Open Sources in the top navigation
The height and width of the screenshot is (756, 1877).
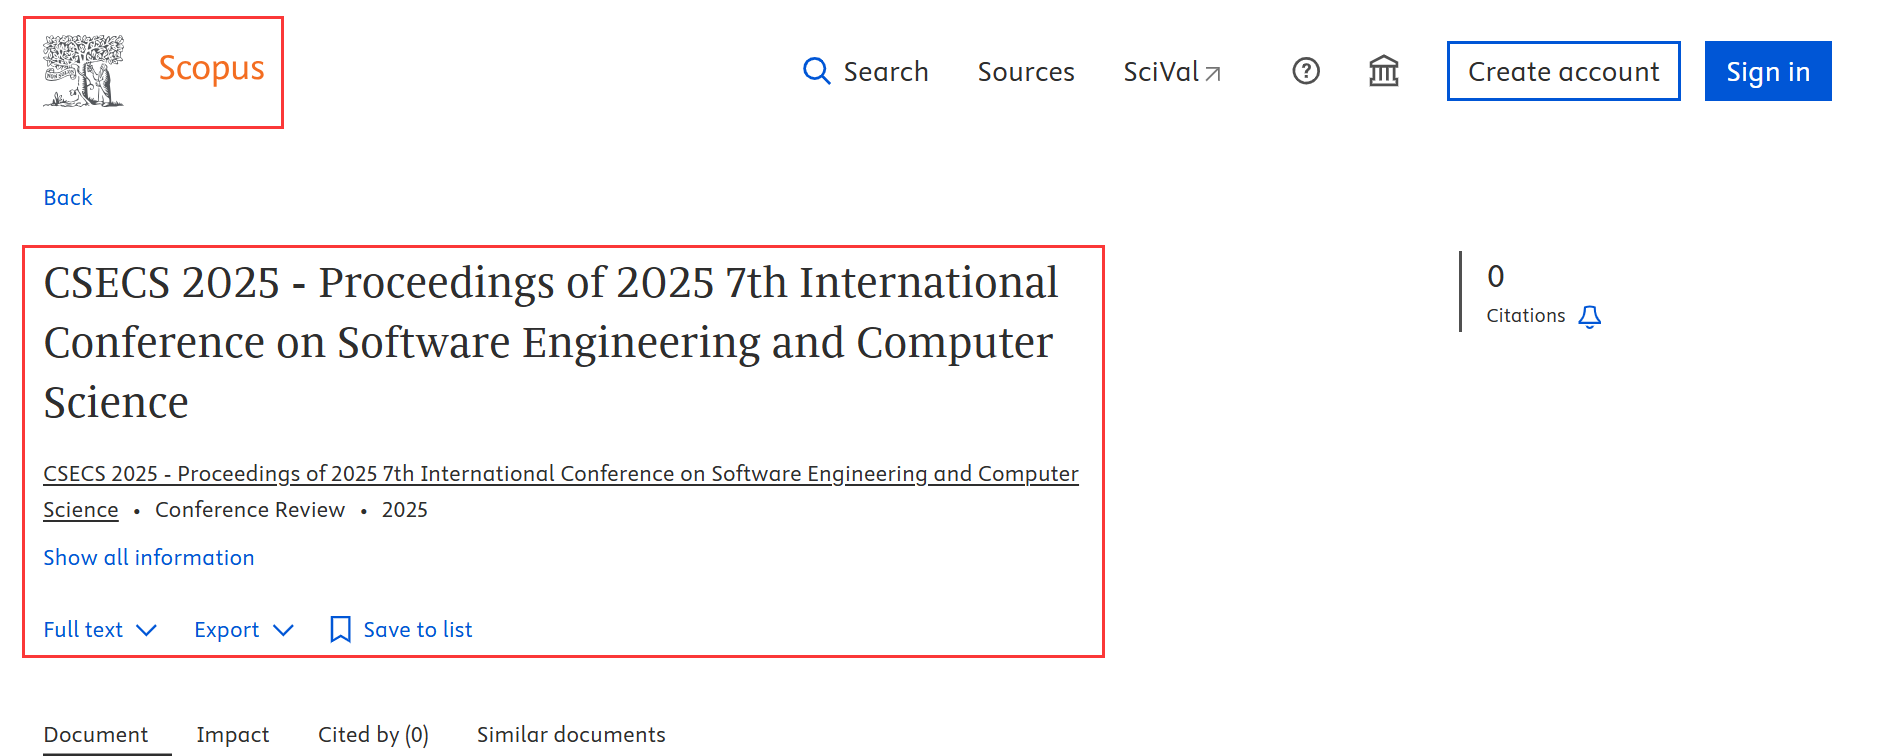click(x=1025, y=71)
